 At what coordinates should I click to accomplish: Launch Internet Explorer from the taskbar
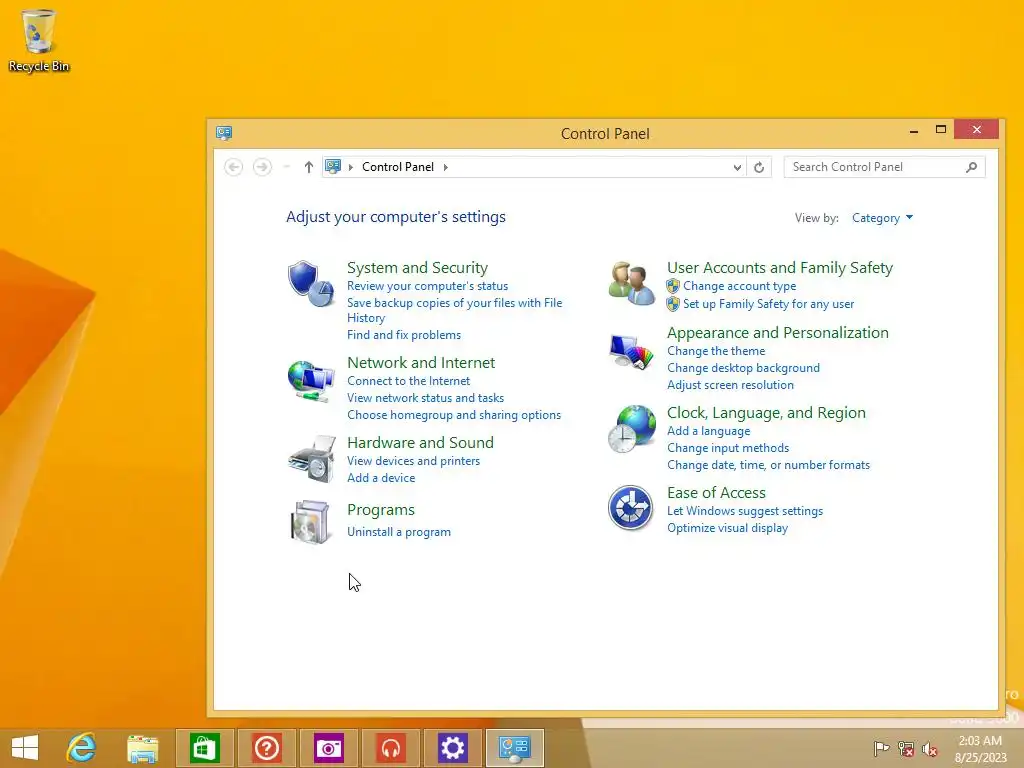point(82,748)
